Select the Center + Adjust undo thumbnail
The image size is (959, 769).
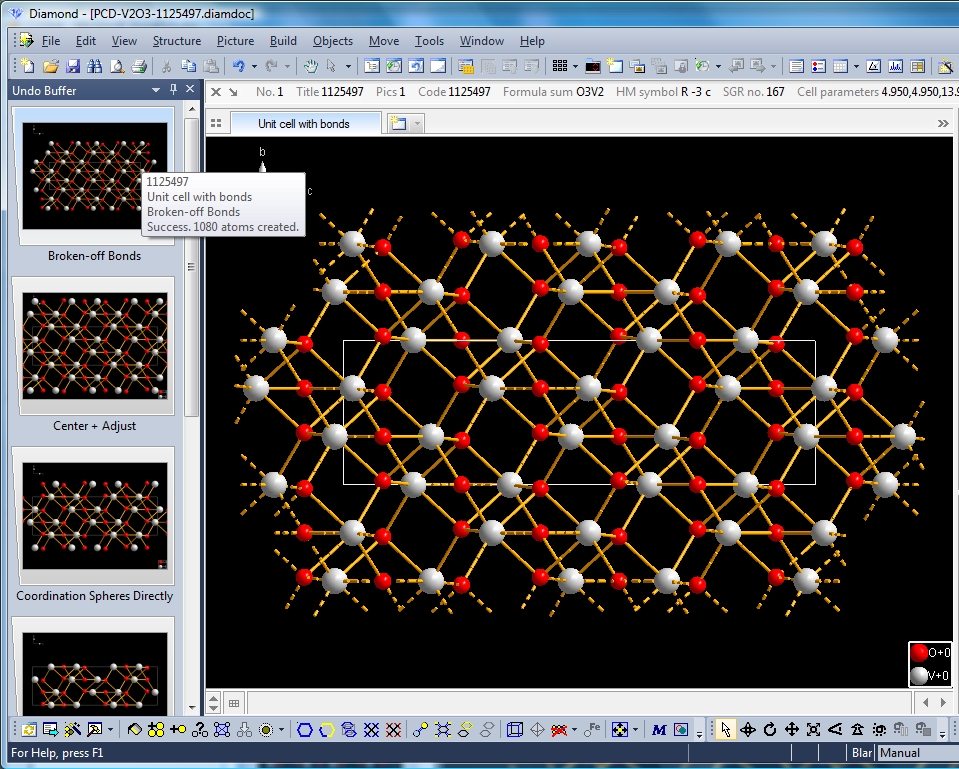tap(95, 346)
